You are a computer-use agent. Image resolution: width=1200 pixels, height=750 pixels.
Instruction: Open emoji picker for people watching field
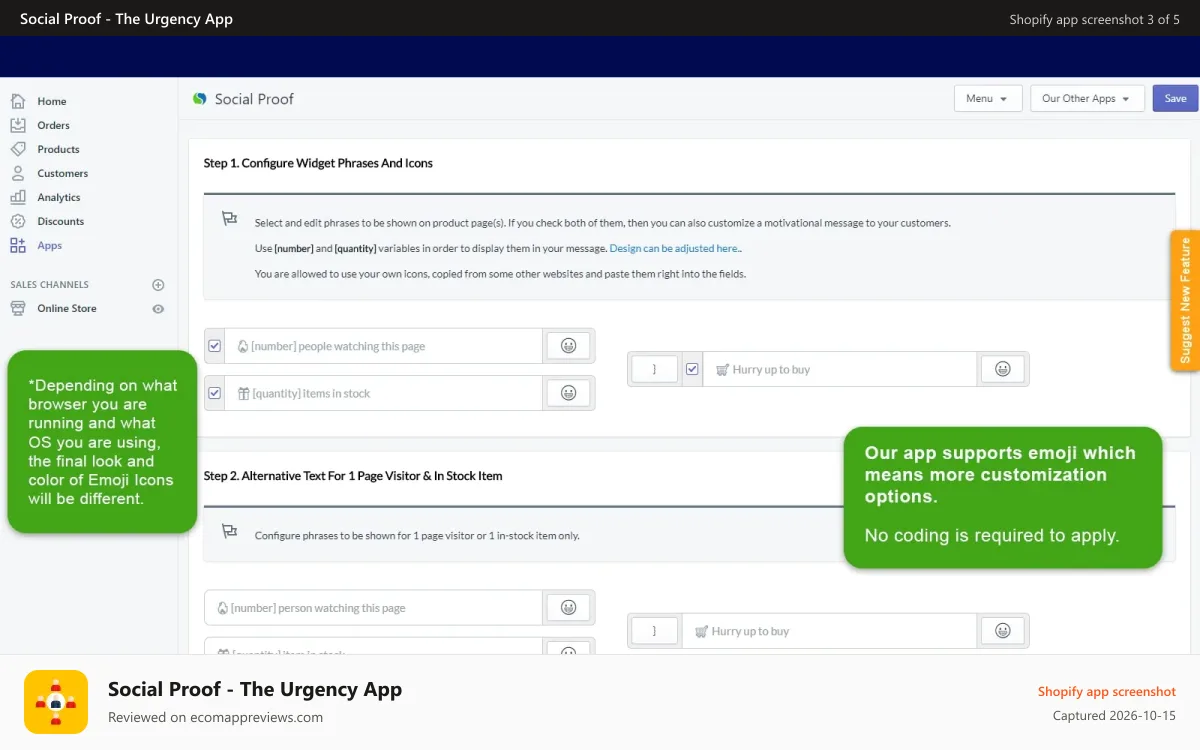568,346
